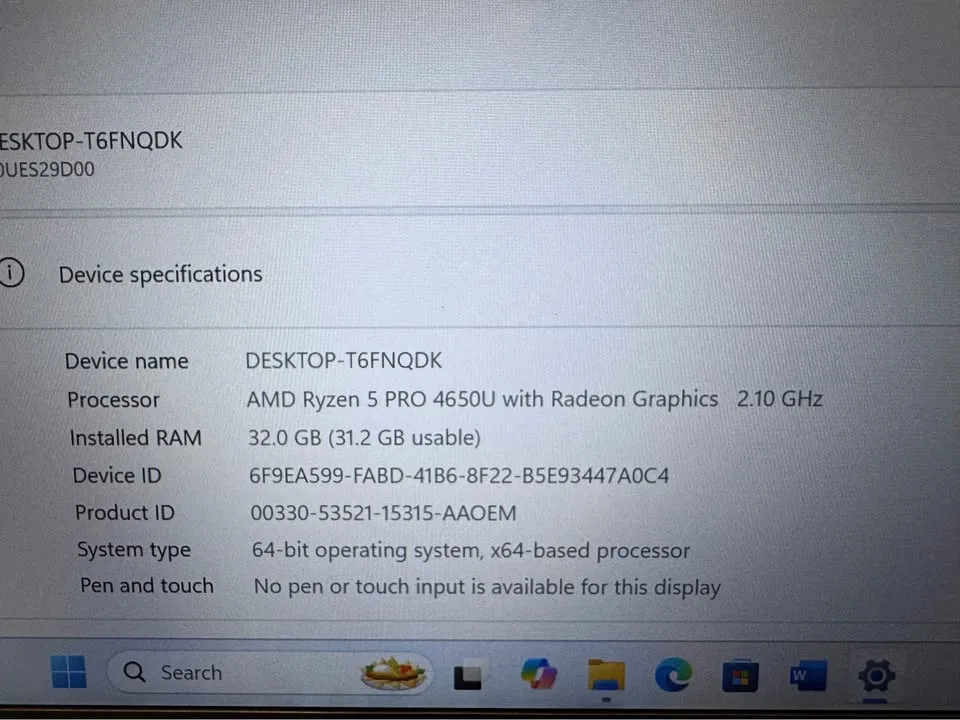This screenshot has height=720, width=960.
Task: Open the Settings gear on the taskbar
Action: pos(876,675)
